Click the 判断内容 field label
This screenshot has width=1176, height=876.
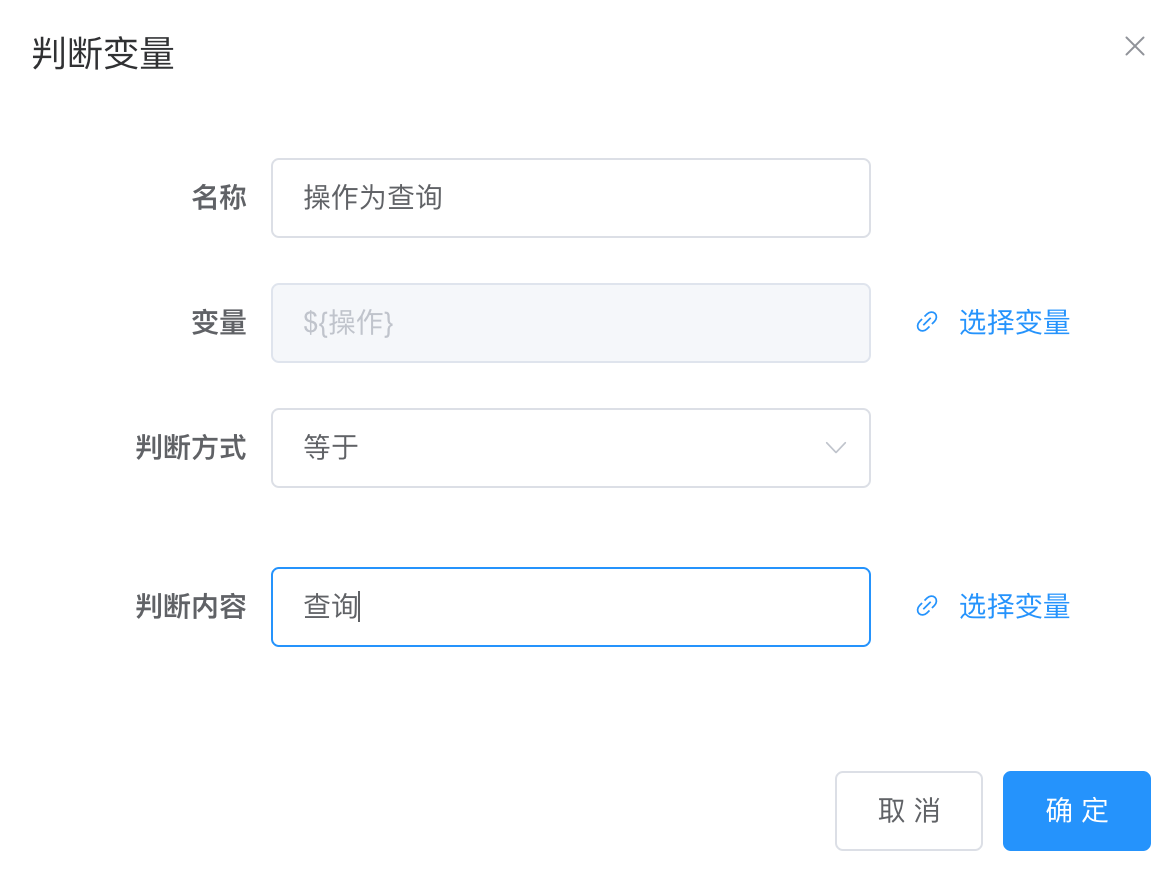coord(191,607)
